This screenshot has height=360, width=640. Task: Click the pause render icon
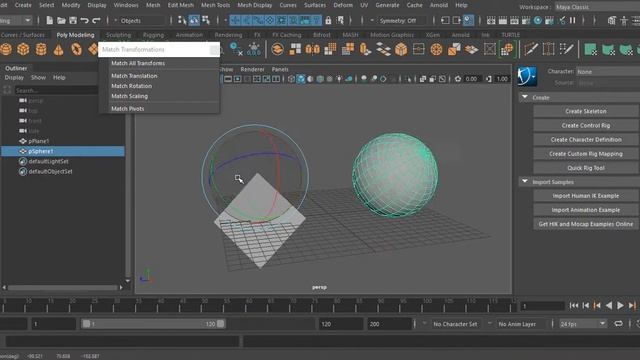573,20
